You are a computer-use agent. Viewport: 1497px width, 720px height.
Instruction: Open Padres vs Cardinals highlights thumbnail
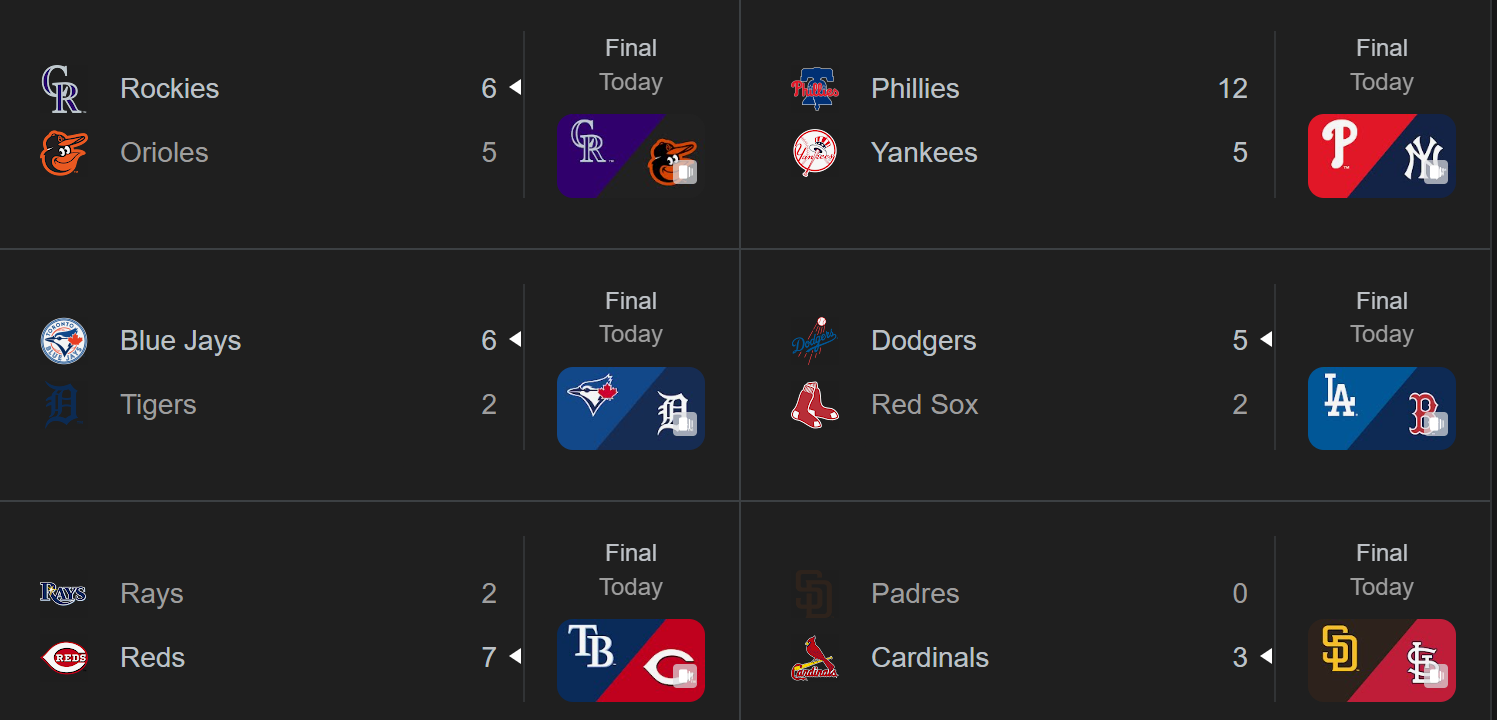(1381, 660)
